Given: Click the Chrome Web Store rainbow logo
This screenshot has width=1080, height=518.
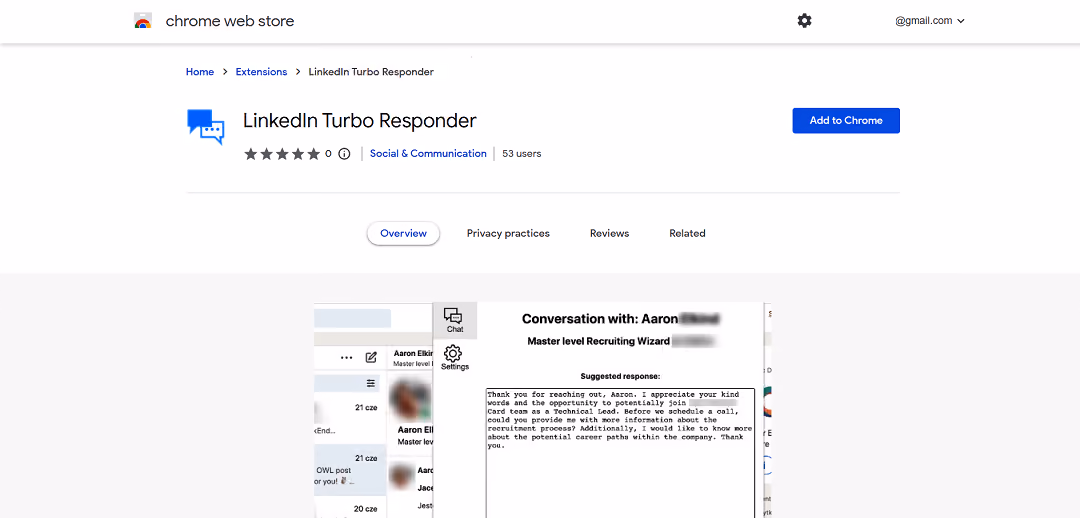Looking at the screenshot, I should coord(143,21).
